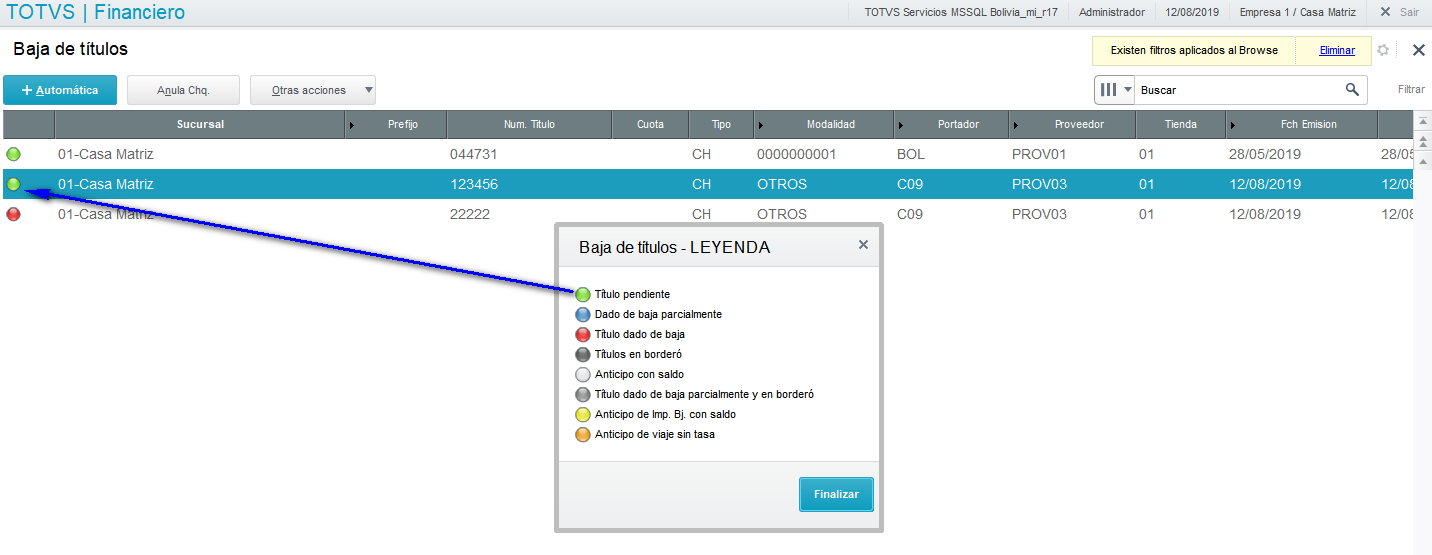
Task: Click the 28/05/2019 emission date cell
Action: [1265, 154]
